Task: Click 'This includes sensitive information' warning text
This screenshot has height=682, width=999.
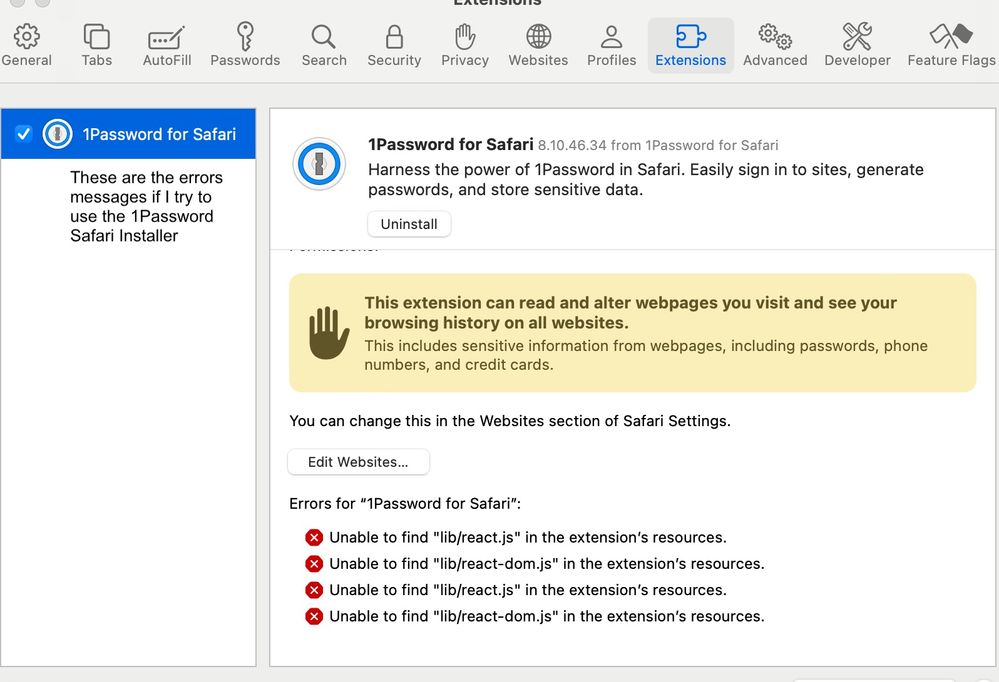Action: [x=646, y=355]
